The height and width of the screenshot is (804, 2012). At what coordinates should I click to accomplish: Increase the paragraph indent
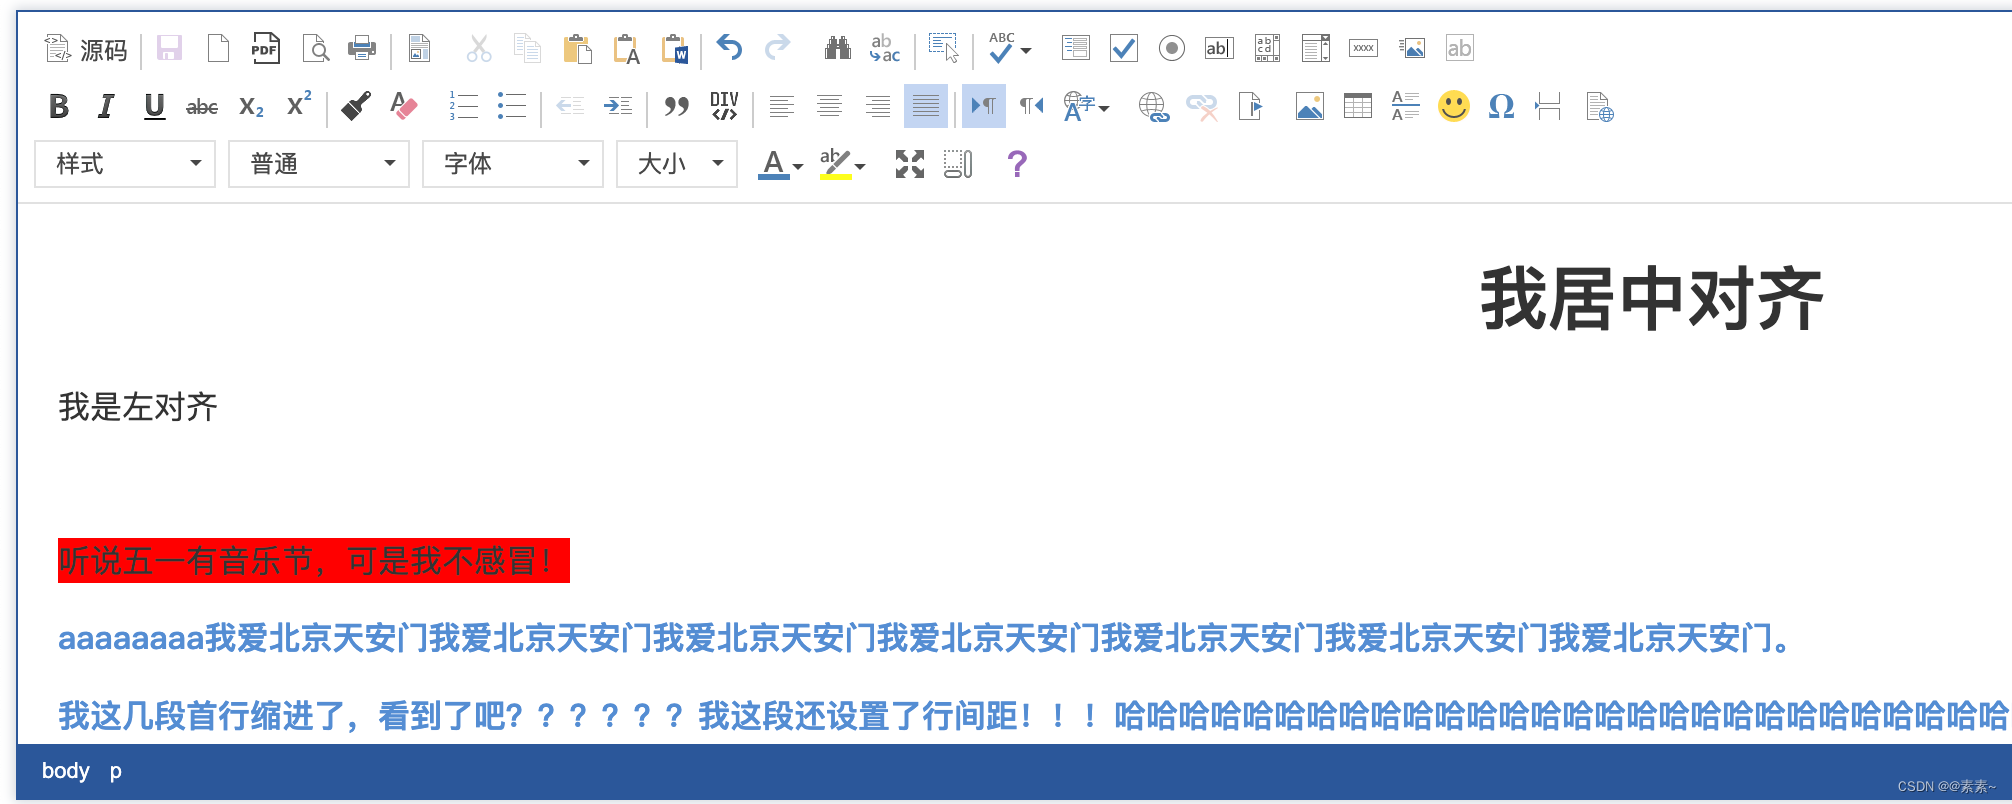point(618,106)
